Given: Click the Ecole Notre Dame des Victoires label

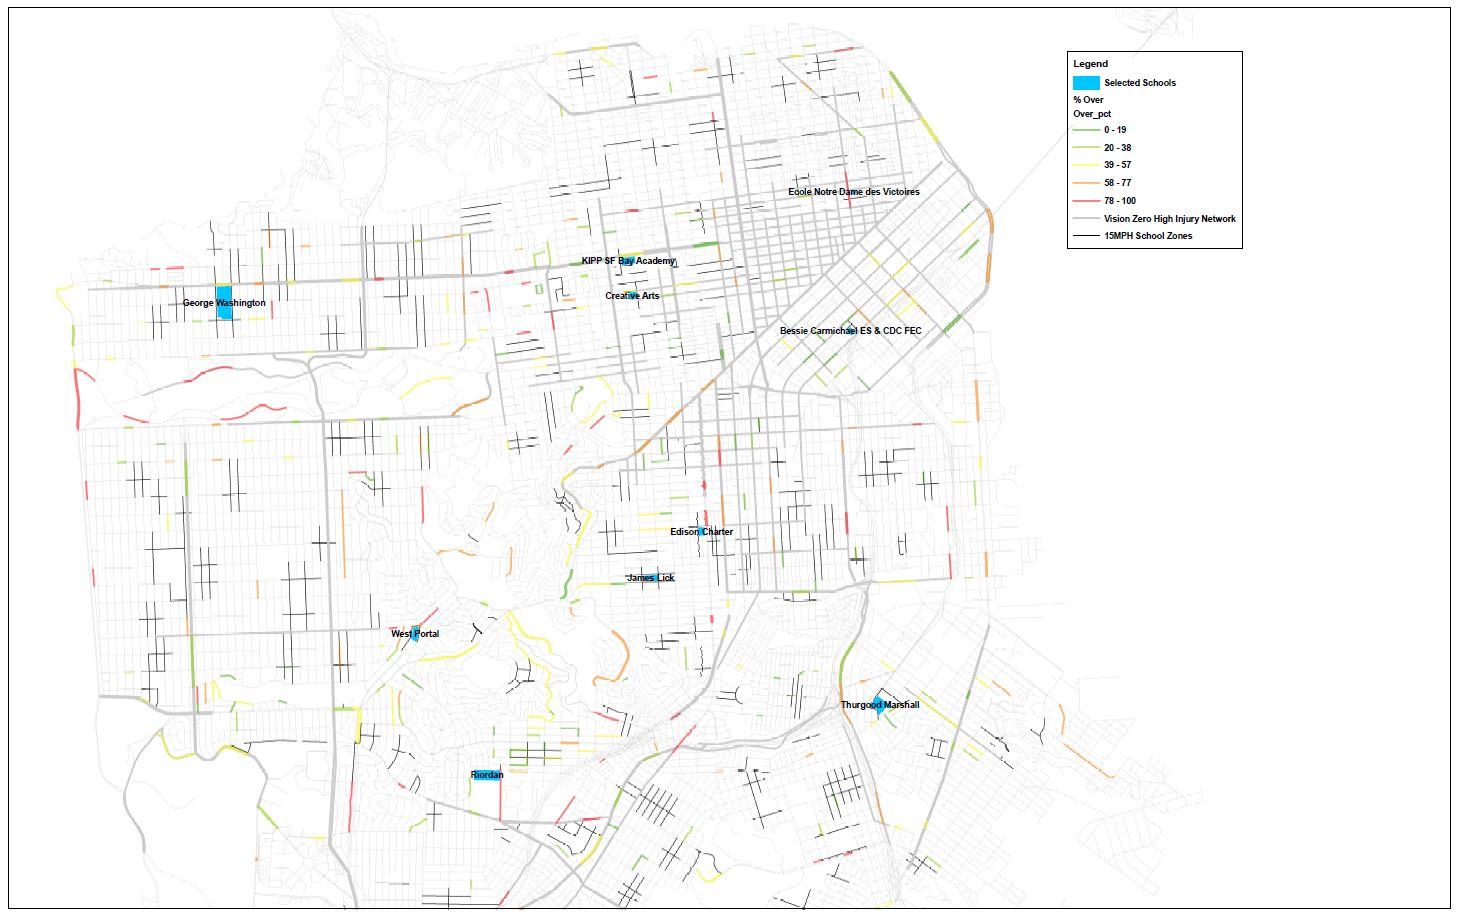Looking at the screenshot, I should click(x=853, y=192).
